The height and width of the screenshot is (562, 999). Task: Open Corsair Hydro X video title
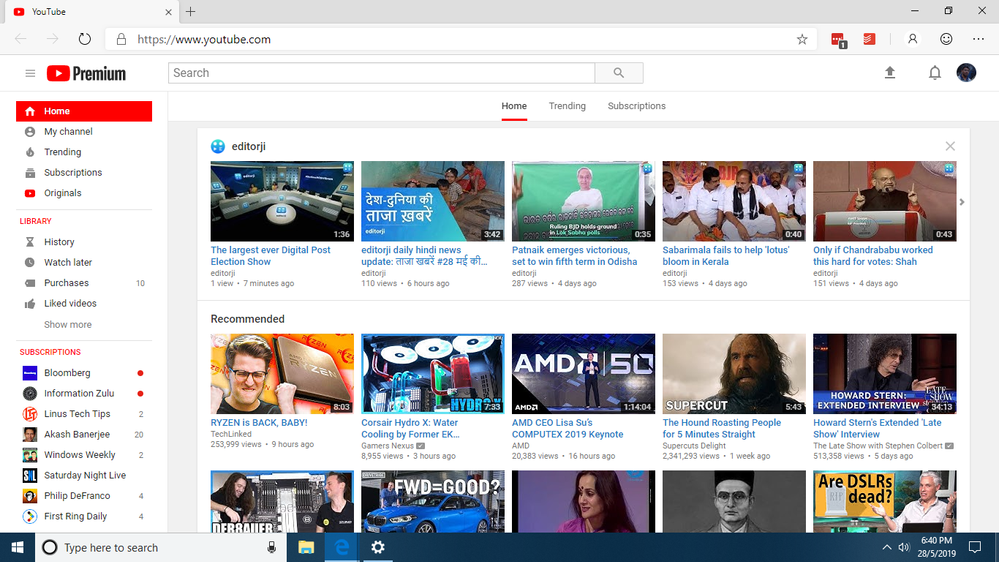tap(410, 428)
